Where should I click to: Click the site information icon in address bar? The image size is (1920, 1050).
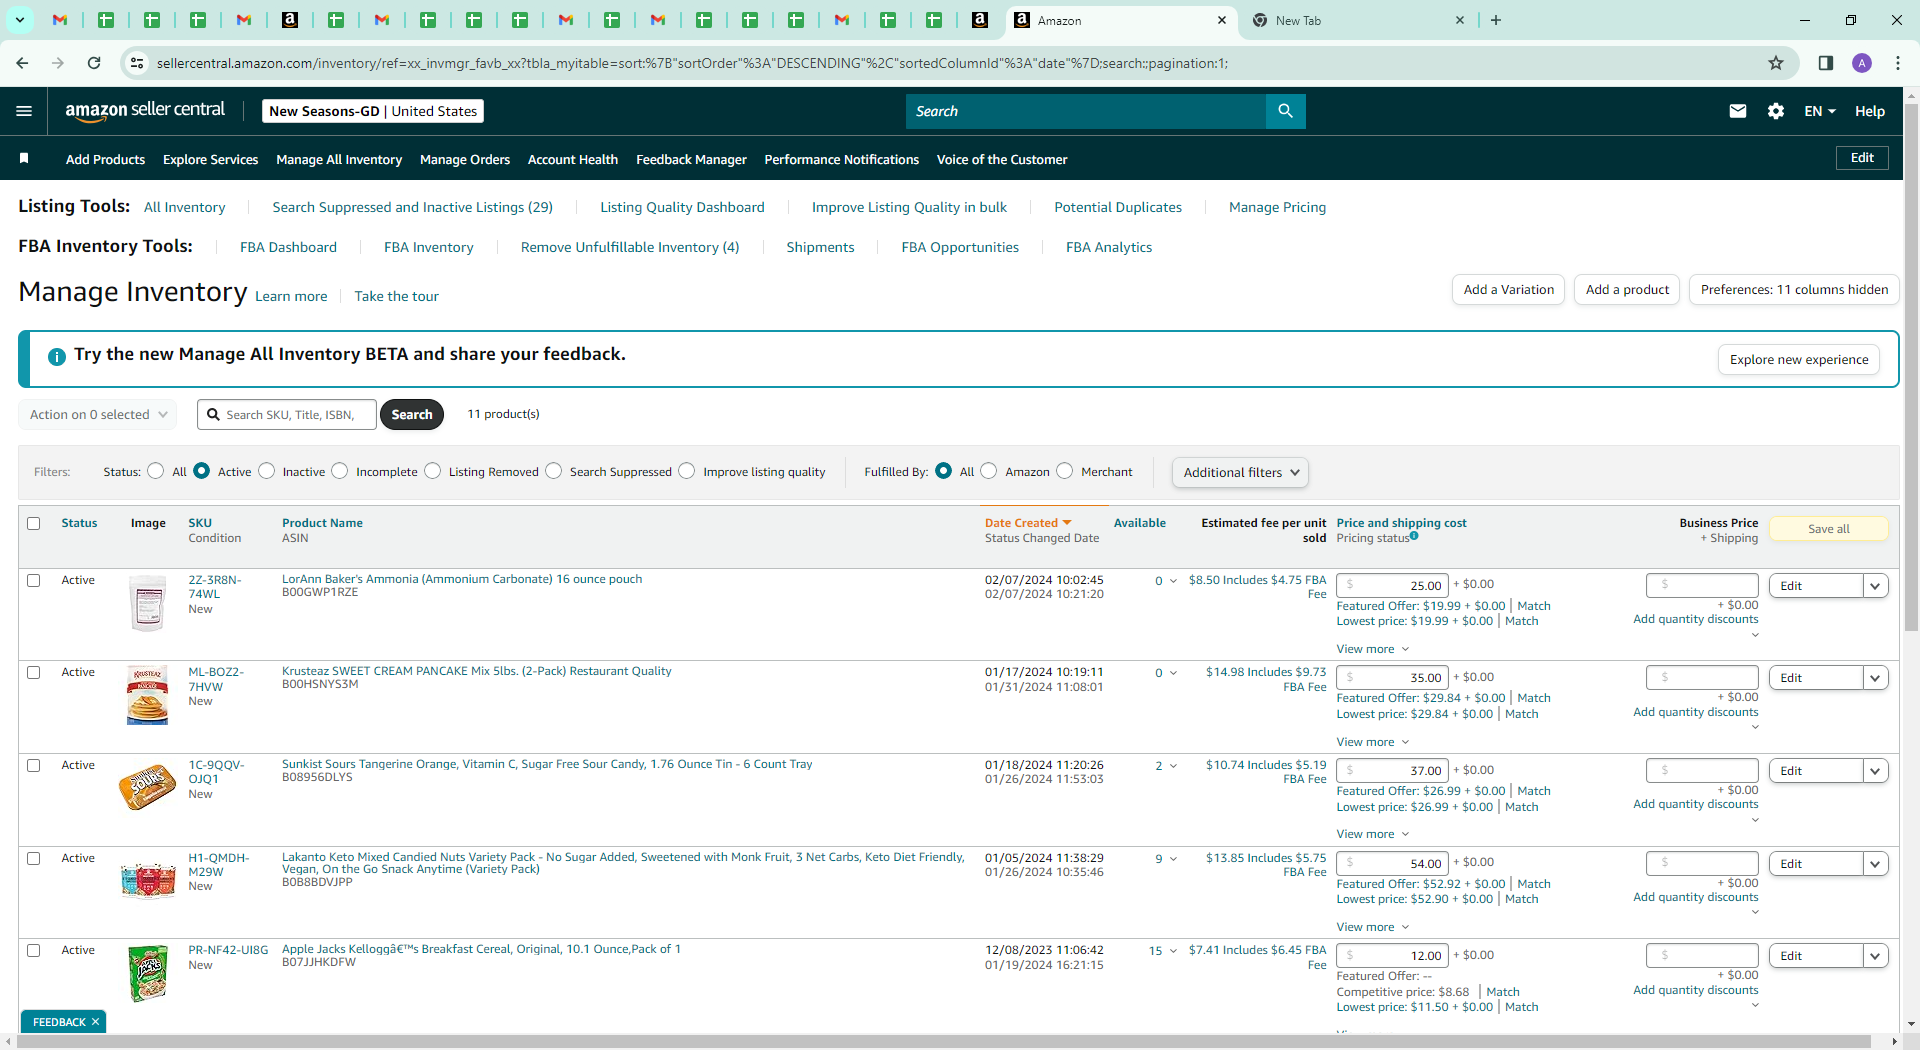tap(137, 63)
